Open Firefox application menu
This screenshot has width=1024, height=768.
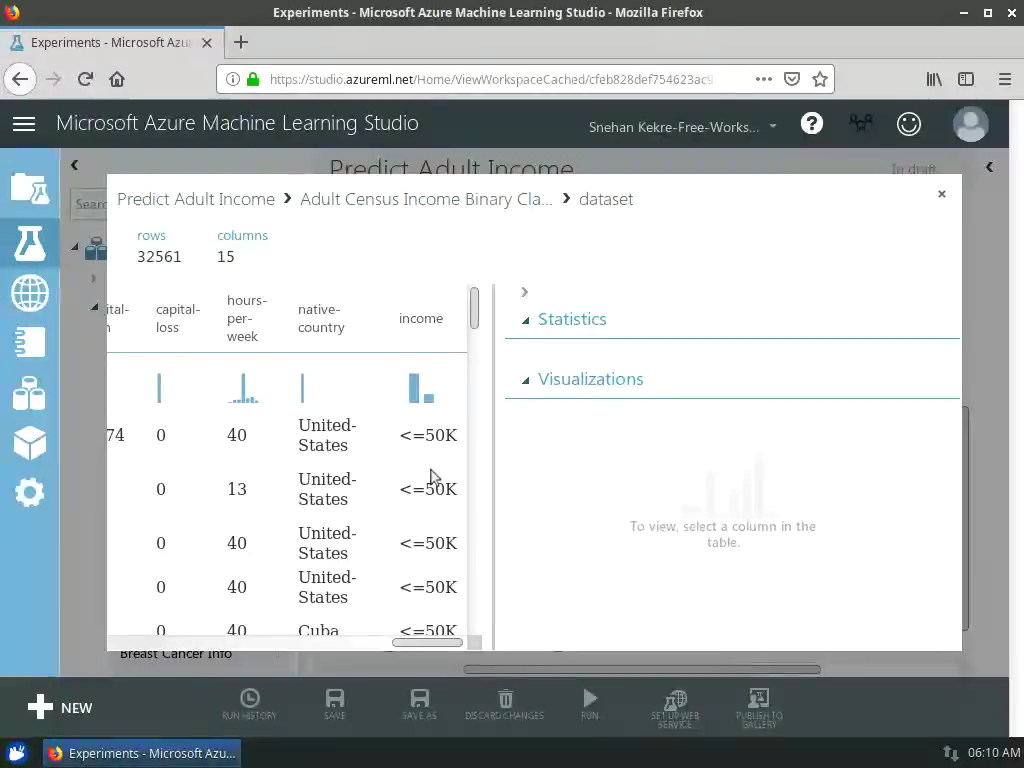click(x=1004, y=80)
